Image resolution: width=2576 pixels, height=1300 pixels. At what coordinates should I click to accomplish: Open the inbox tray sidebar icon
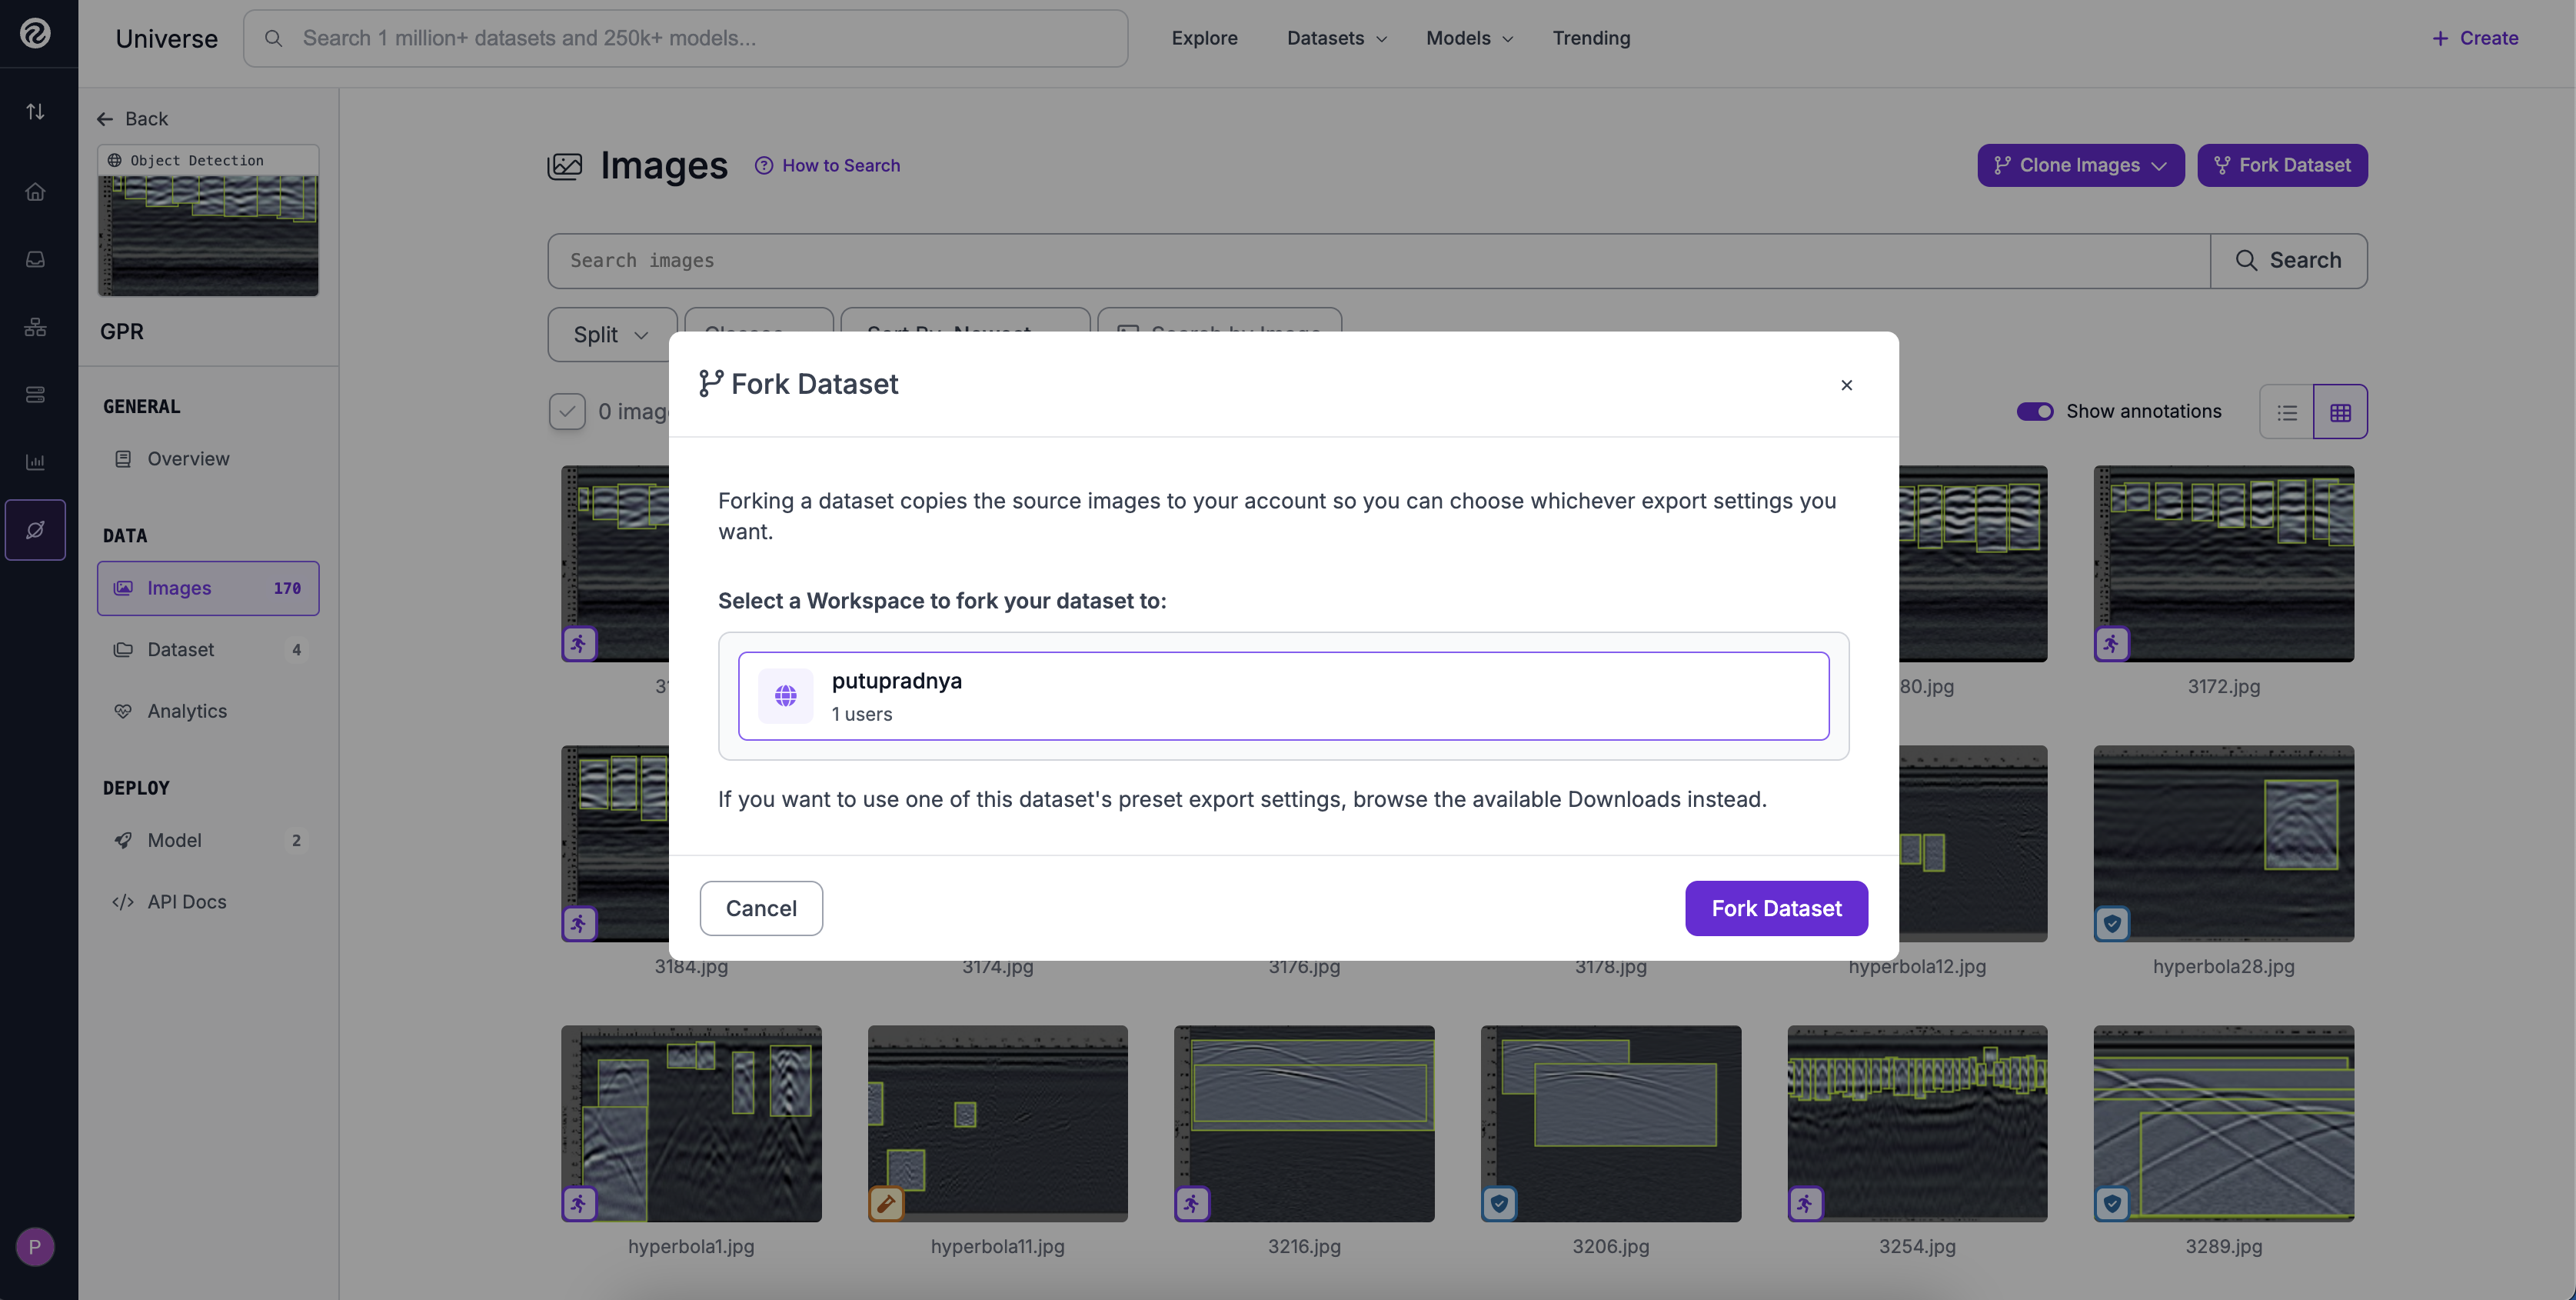point(35,259)
